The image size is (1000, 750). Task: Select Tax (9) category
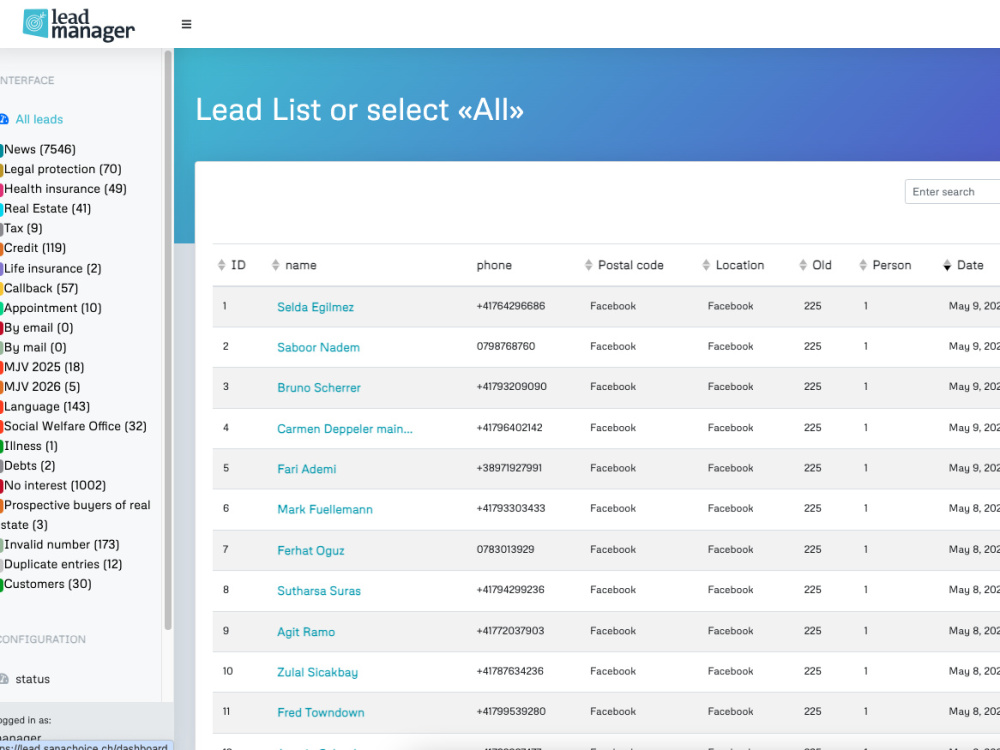pos(23,228)
